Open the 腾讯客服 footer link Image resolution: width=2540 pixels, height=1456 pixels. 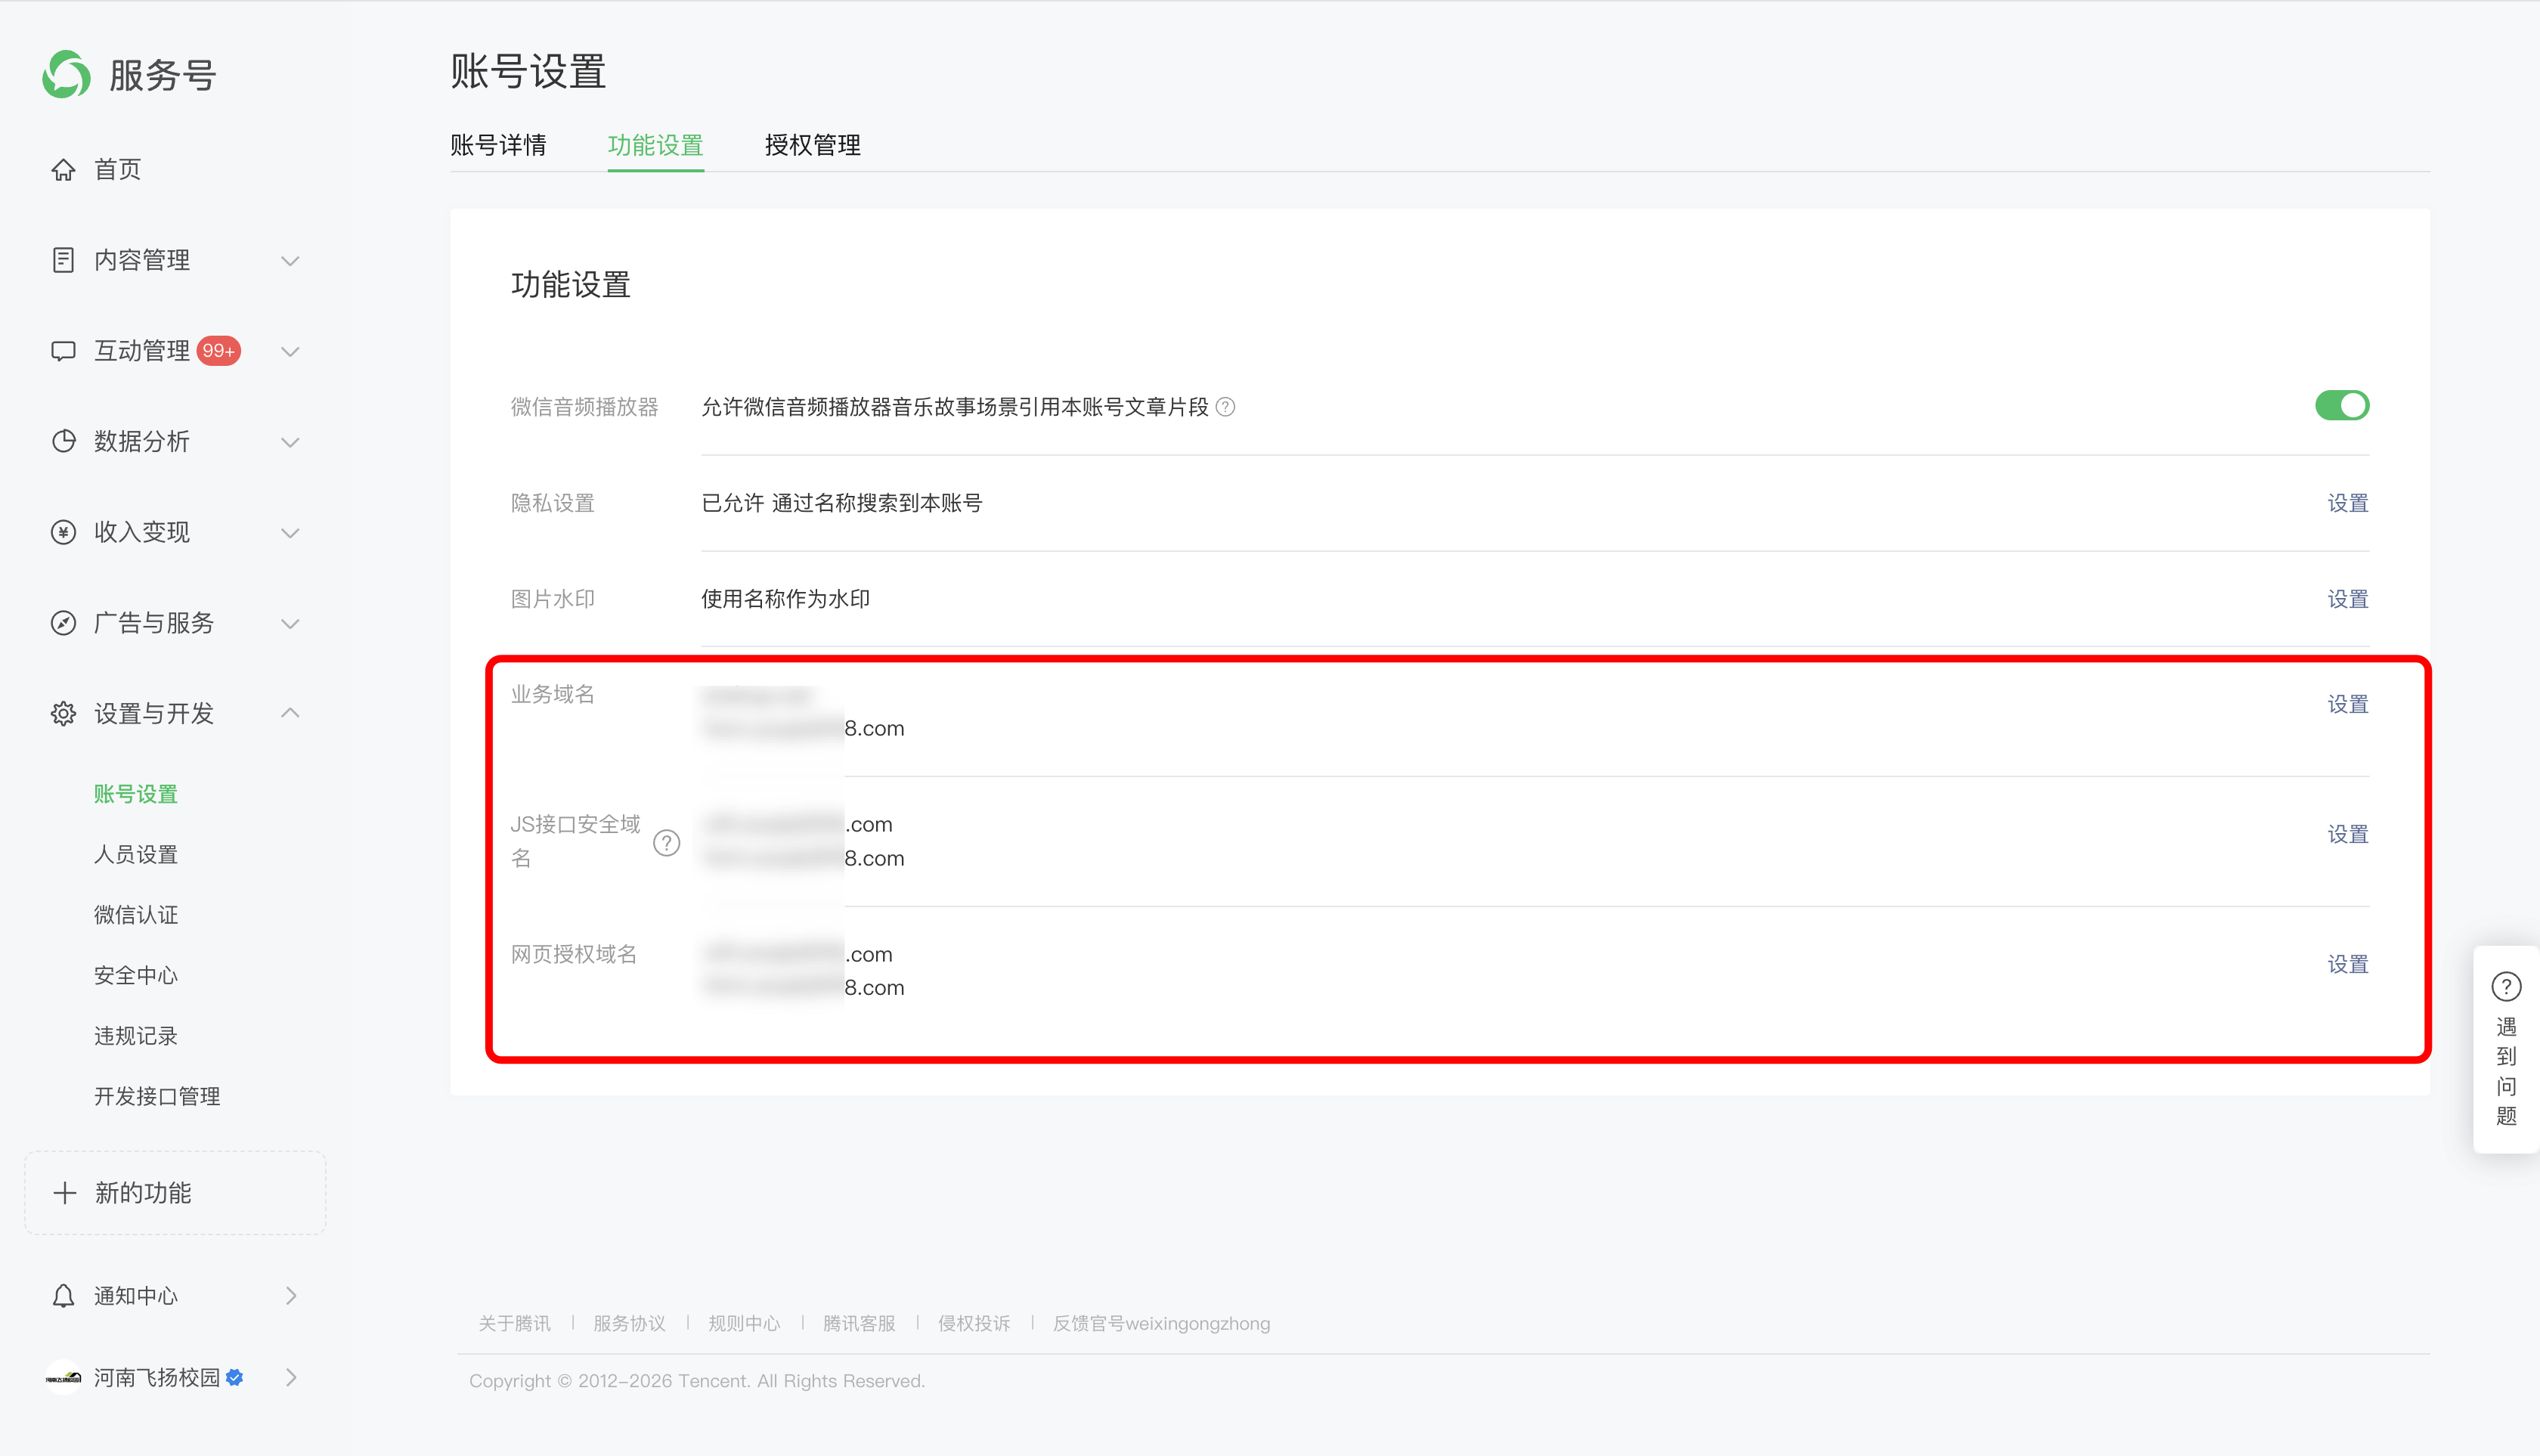[x=859, y=1323]
